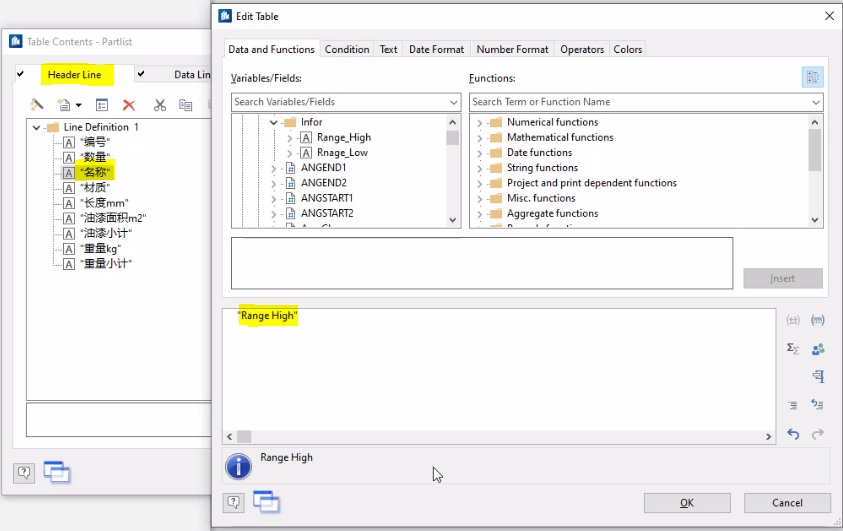Select the "编号" column item

[x=95, y=142]
